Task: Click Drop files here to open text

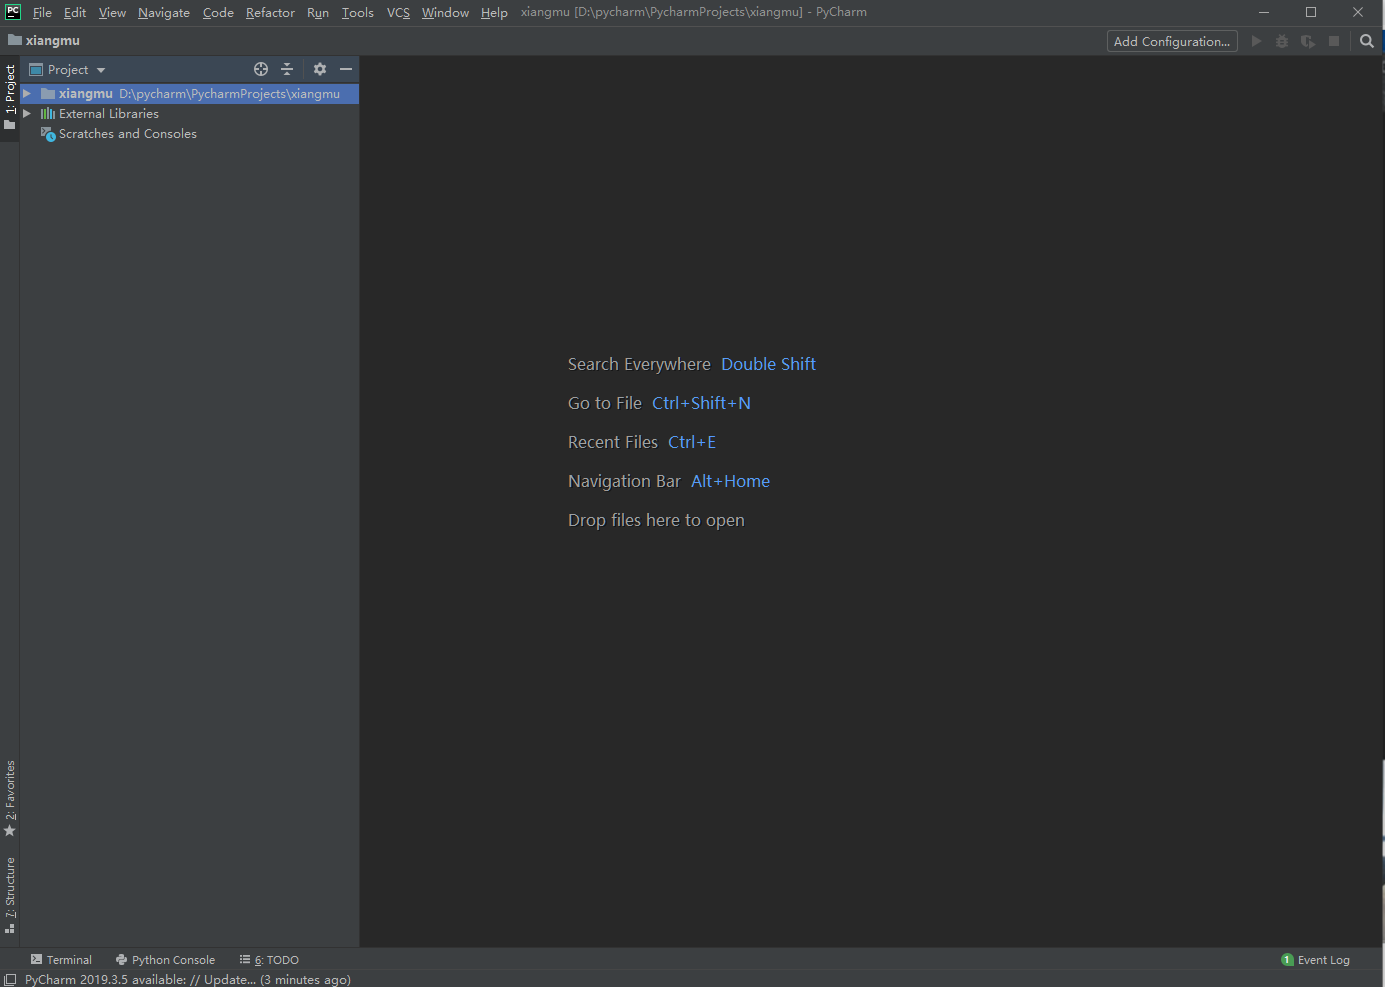Action: 656,520
